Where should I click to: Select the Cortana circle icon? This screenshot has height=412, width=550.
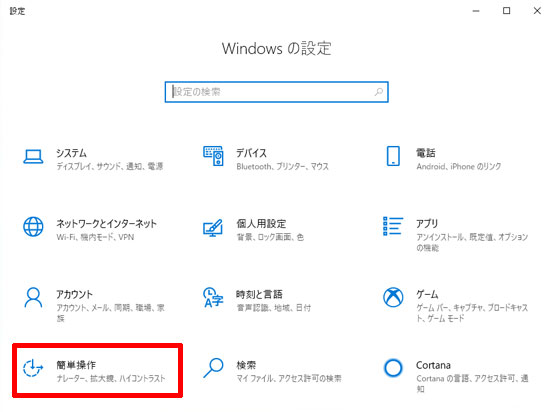(393, 368)
